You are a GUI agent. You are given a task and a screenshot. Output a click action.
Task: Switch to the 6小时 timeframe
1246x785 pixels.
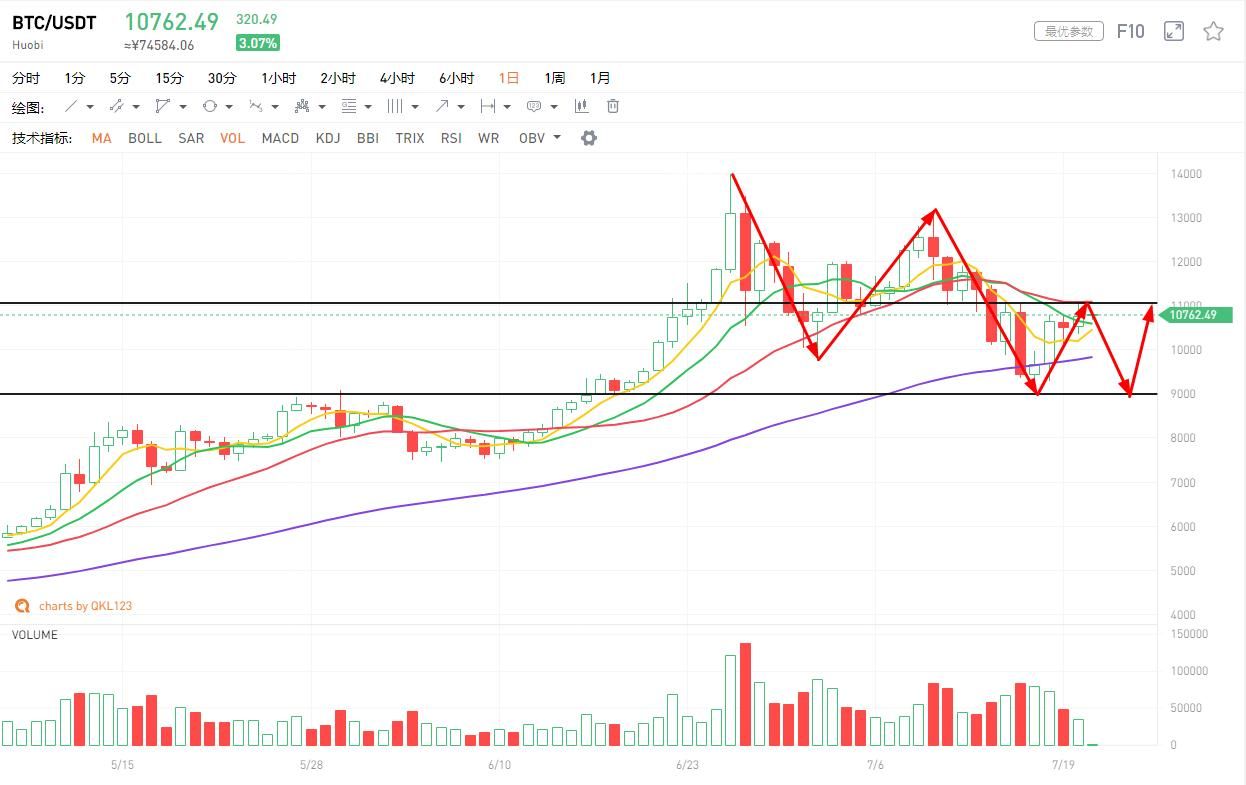(x=456, y=78)
